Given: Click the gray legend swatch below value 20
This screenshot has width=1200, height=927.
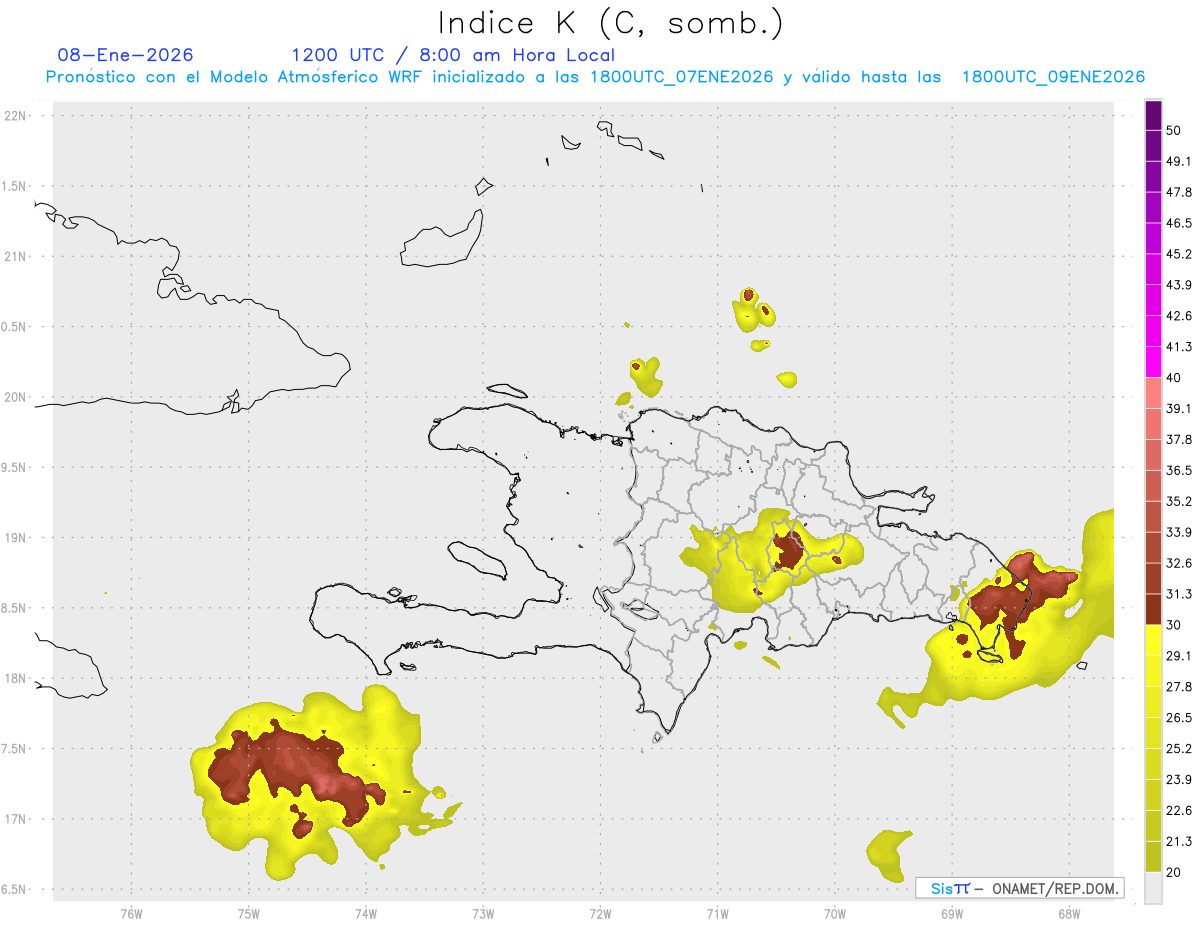Looking at the screenshot, I should tap(1153, 887).
